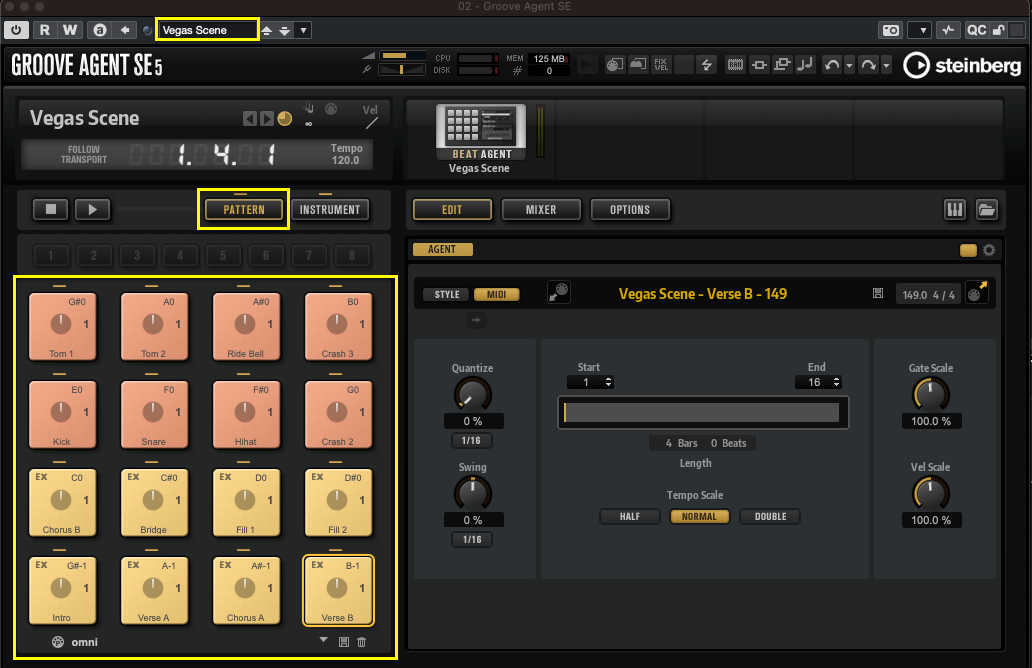The width and height of the screenshot is (1032, 668).
Task: Switch to the INSTRUMENT pads tab
Action: tap(330, 210)
